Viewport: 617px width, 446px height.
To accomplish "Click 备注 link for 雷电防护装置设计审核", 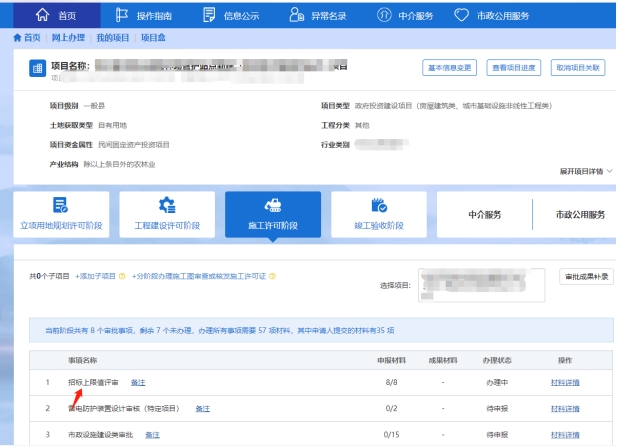I will point(203,409).
